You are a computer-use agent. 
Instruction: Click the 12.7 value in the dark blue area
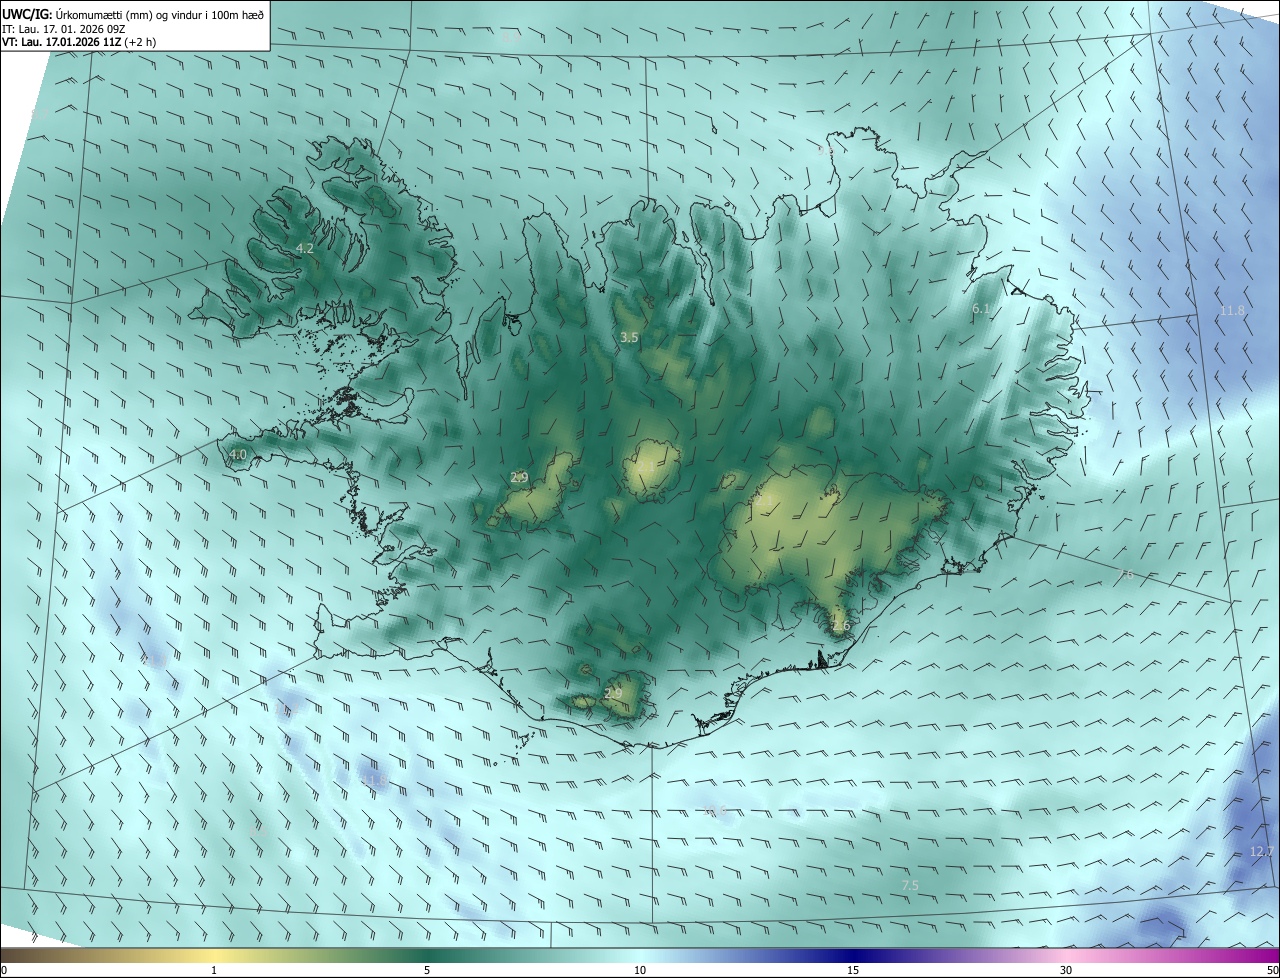pyautogui.click(x=1262, y=852)
